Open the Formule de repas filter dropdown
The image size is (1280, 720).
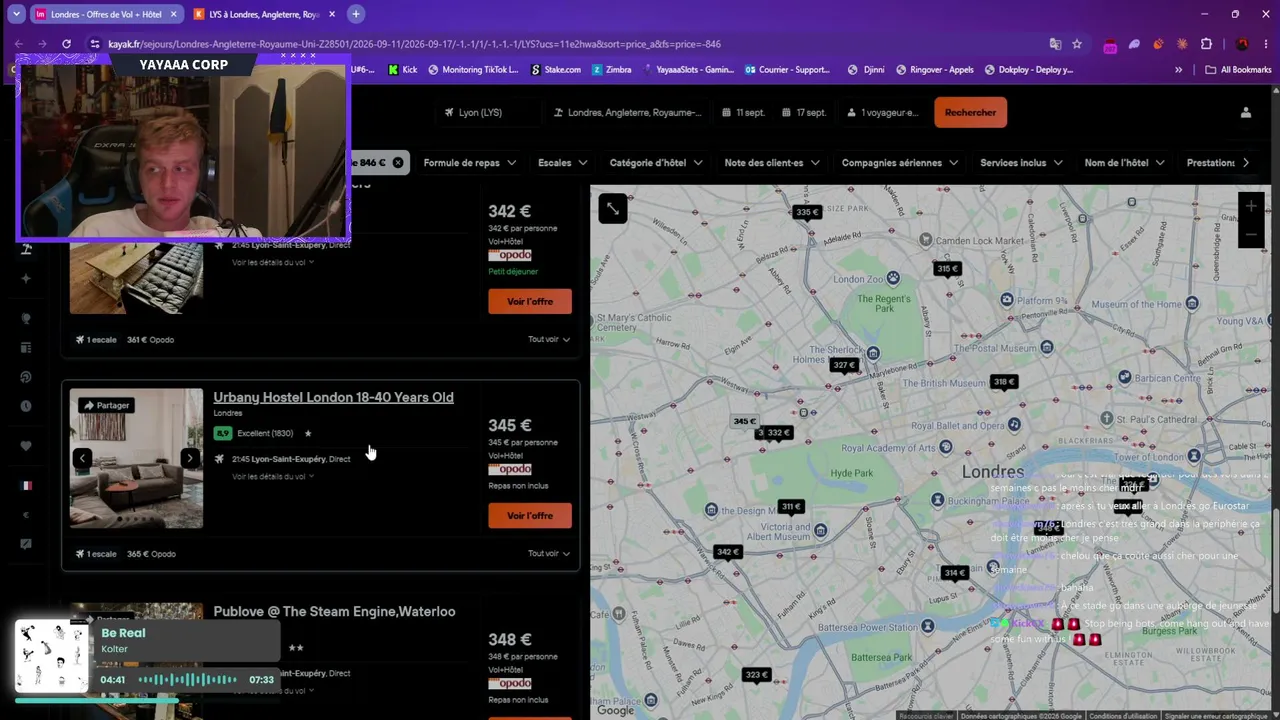(x=470, y=163)
